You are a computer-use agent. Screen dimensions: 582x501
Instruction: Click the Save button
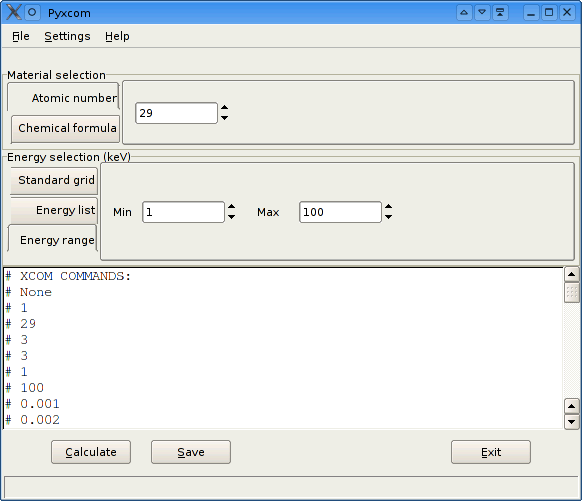[x=191, y=452]
